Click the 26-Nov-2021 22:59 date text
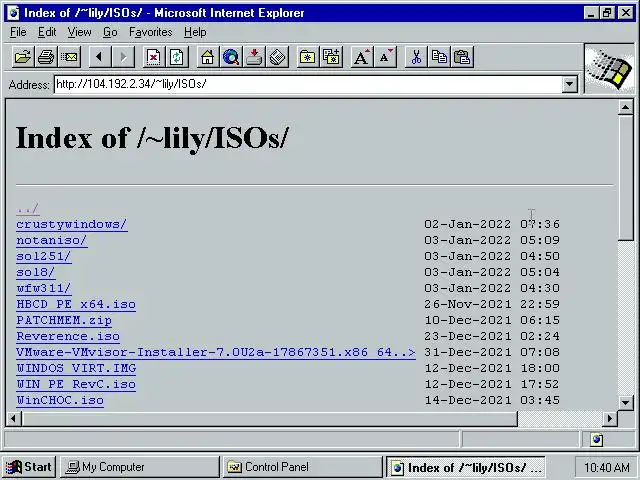Image resolution: width=640 pixels, height=480 pixels. [492, 304]
